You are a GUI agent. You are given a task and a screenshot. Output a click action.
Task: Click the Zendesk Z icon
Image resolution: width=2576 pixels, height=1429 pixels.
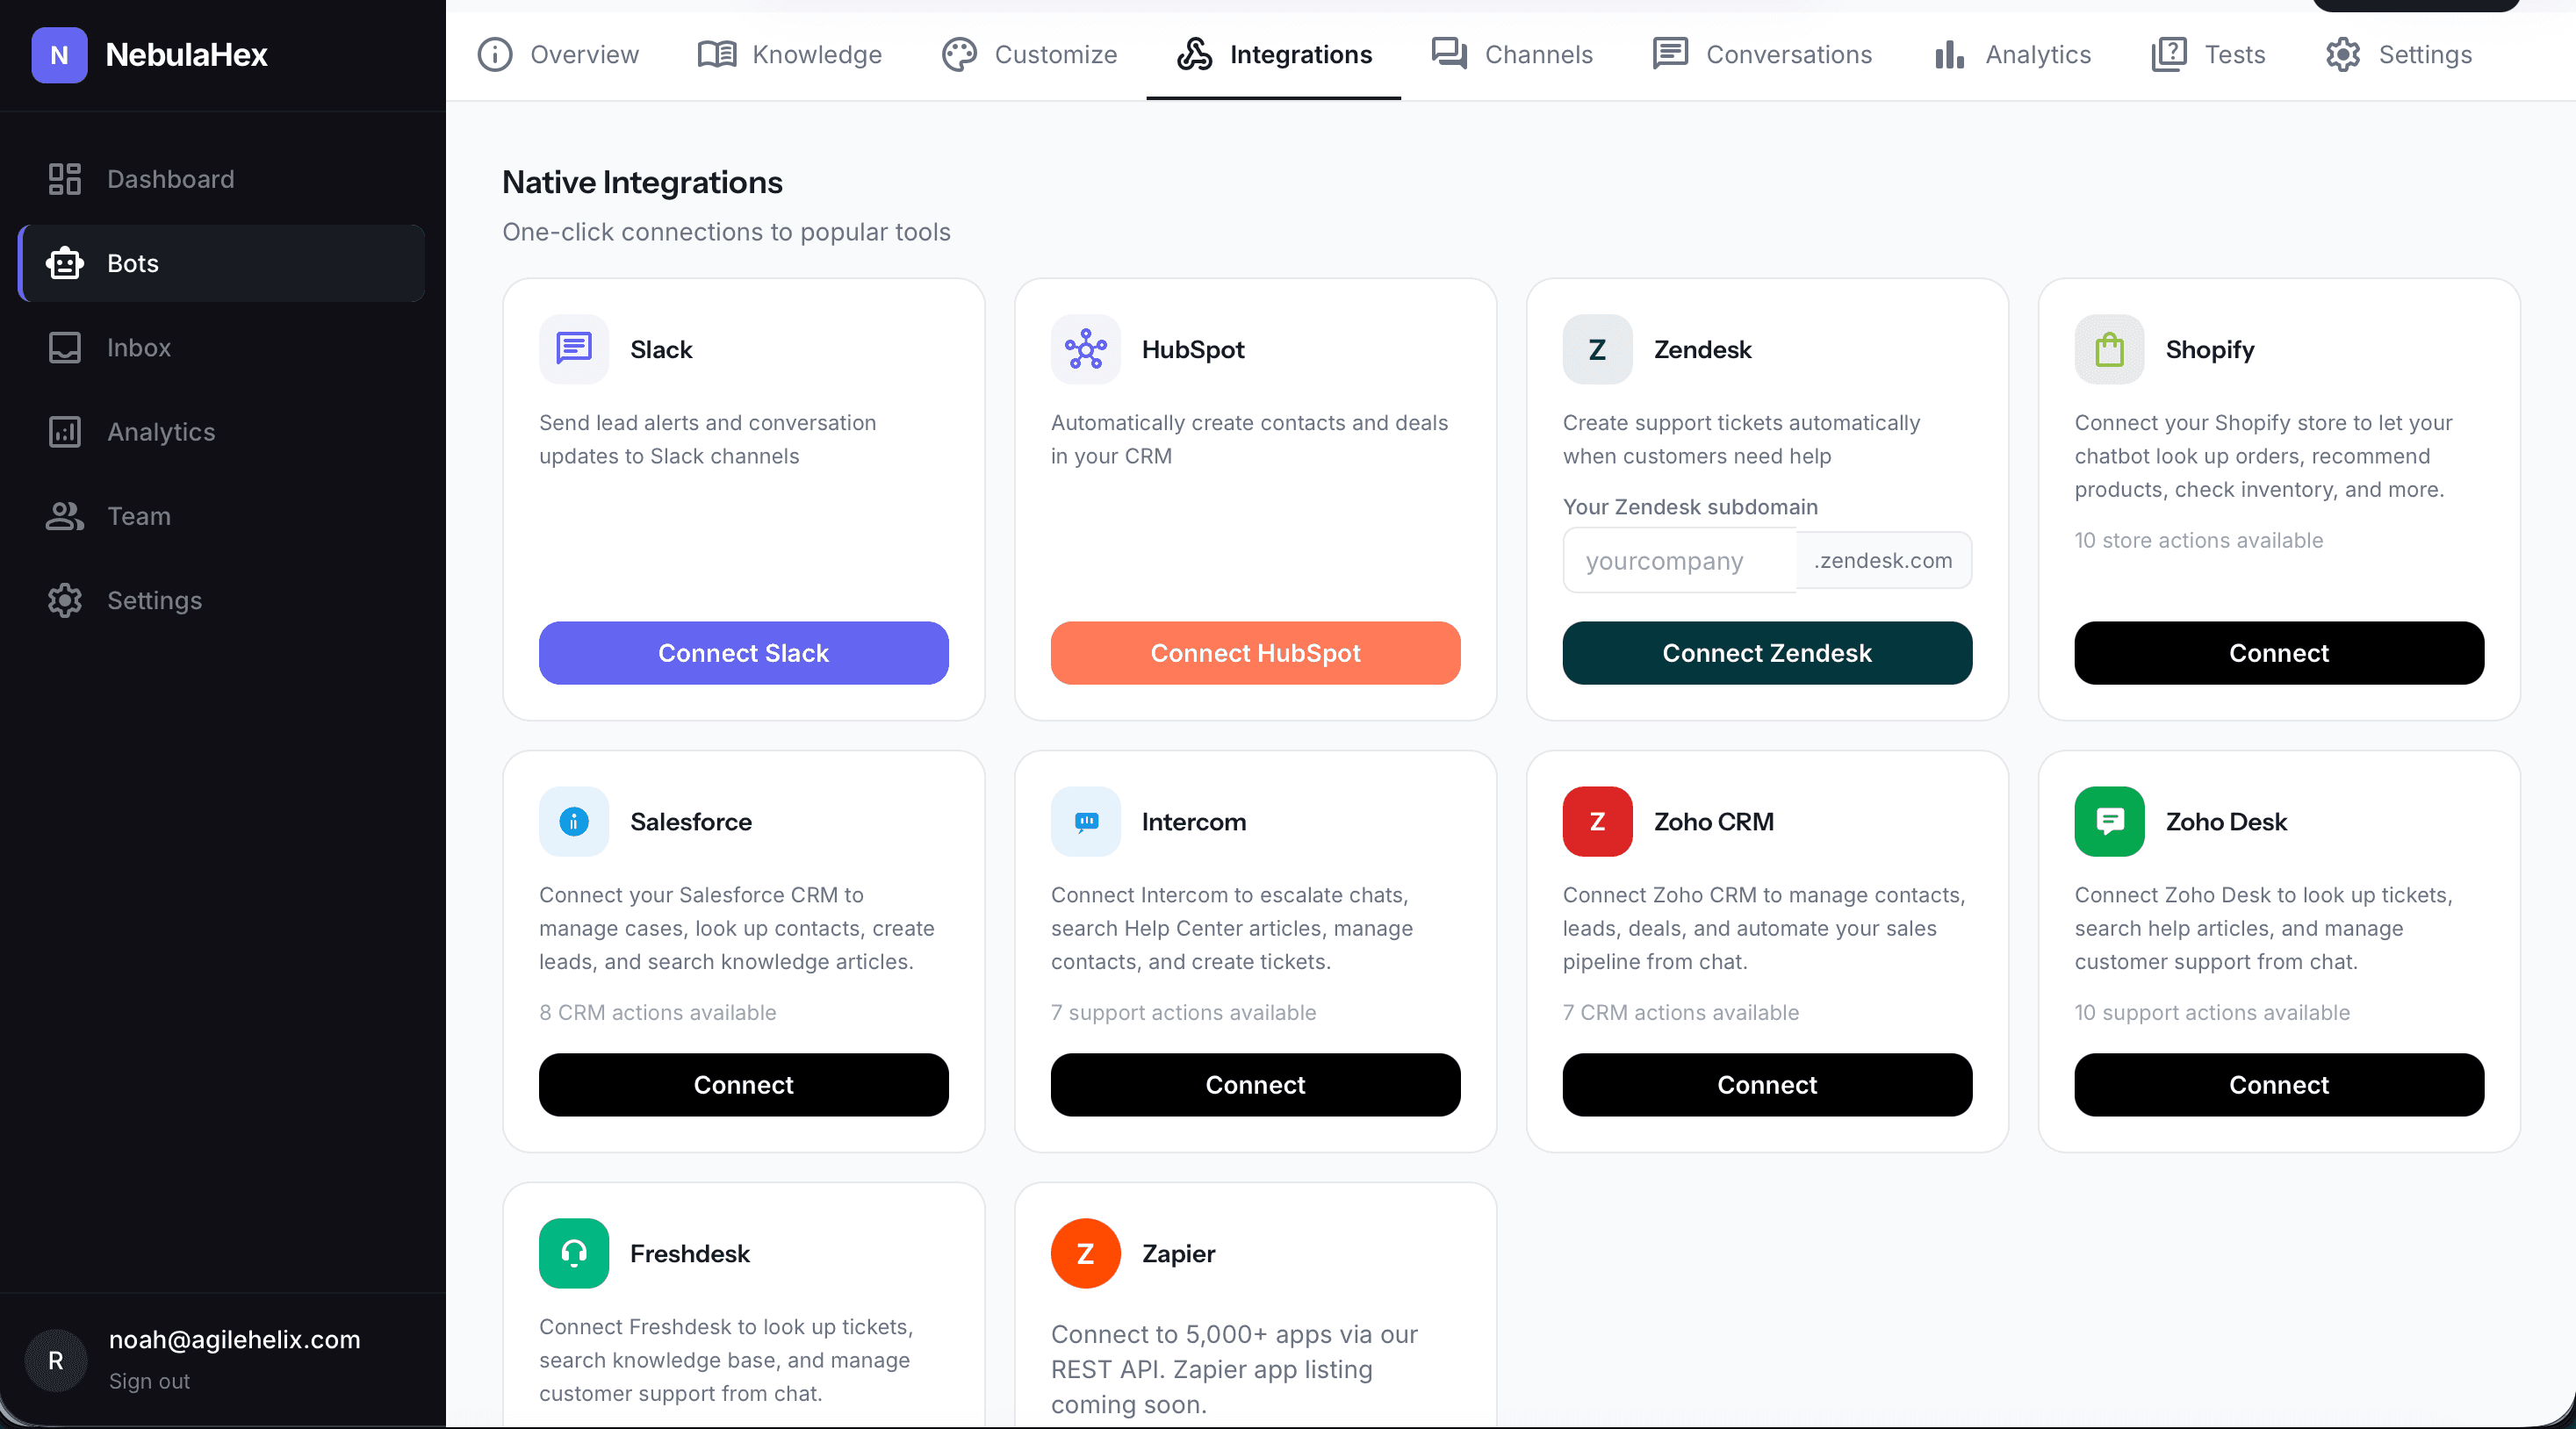point(1598,349)
